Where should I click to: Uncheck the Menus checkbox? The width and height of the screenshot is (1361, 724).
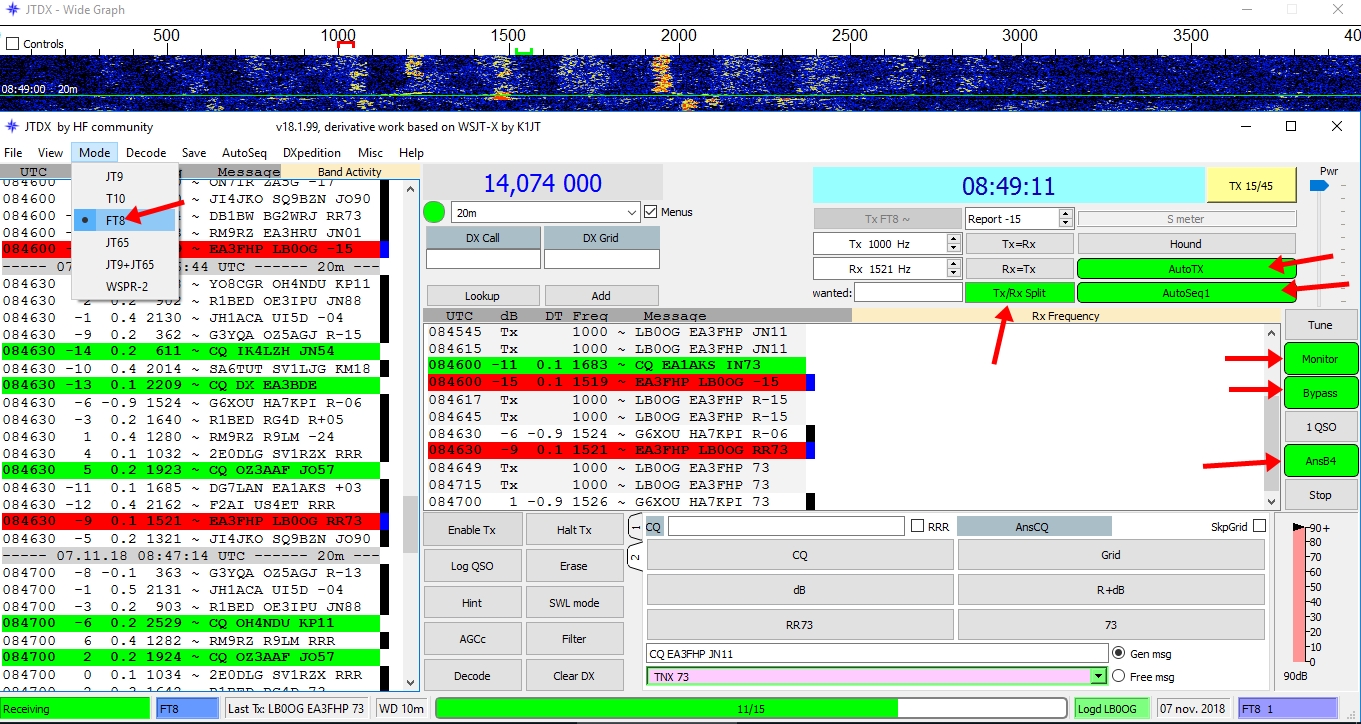pos(651,212)
